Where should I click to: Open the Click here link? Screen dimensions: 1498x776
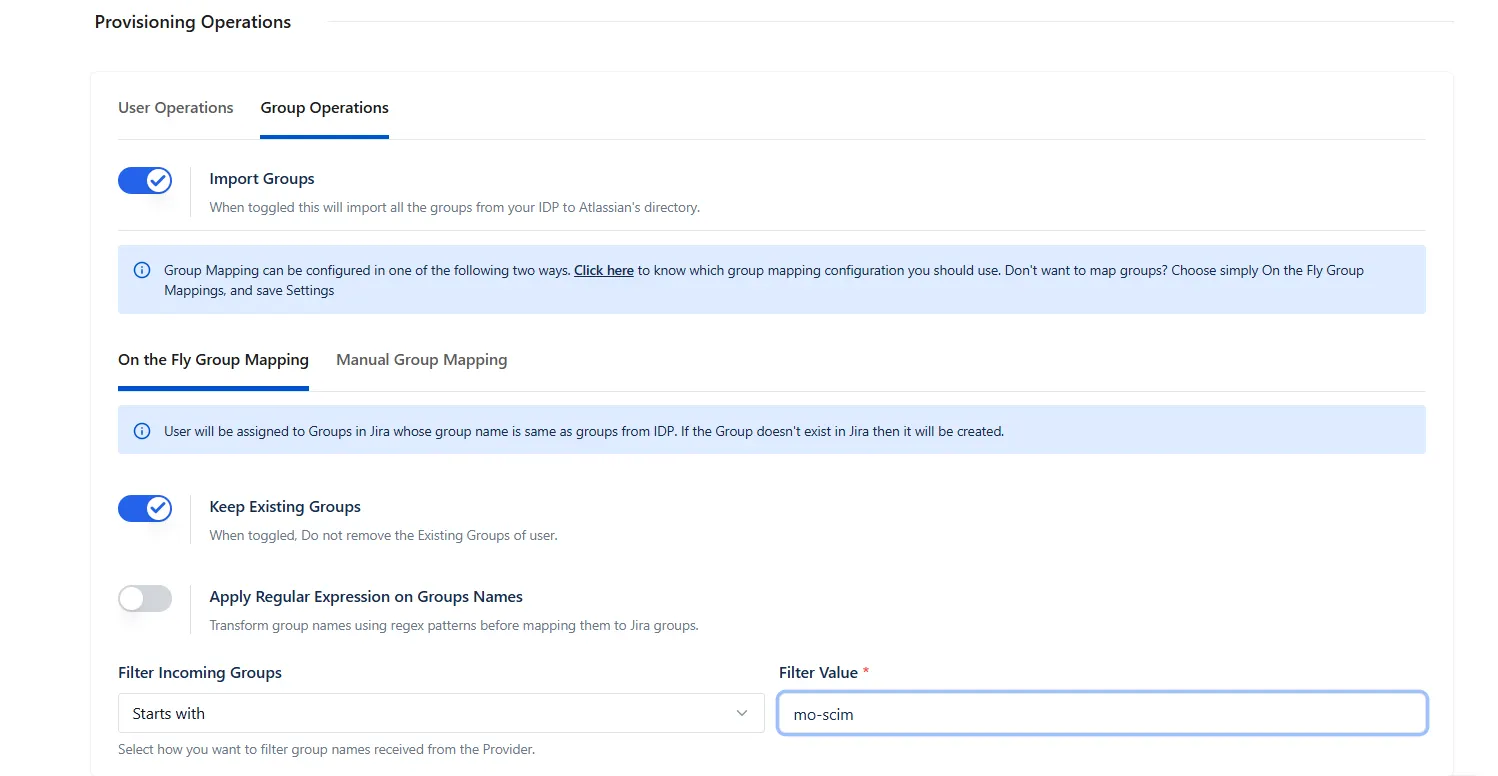click(604, 270)
